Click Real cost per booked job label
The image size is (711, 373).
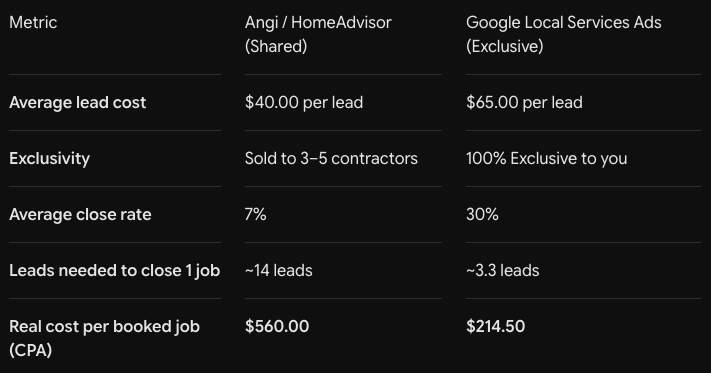[104, 326]
